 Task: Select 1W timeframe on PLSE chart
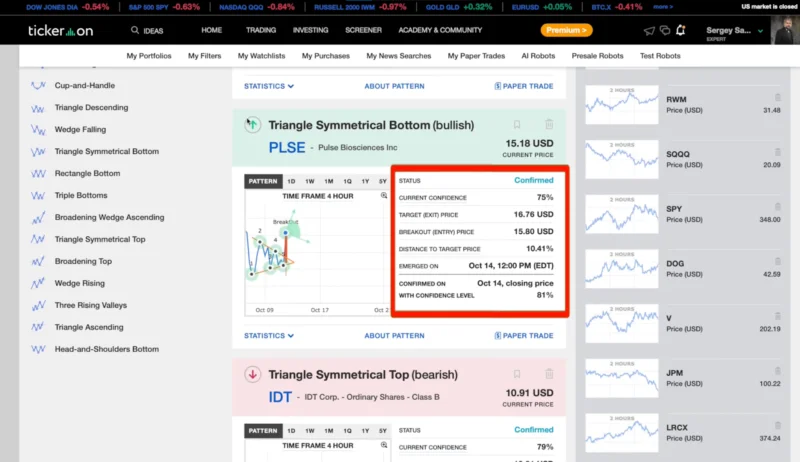pos(310,181)
